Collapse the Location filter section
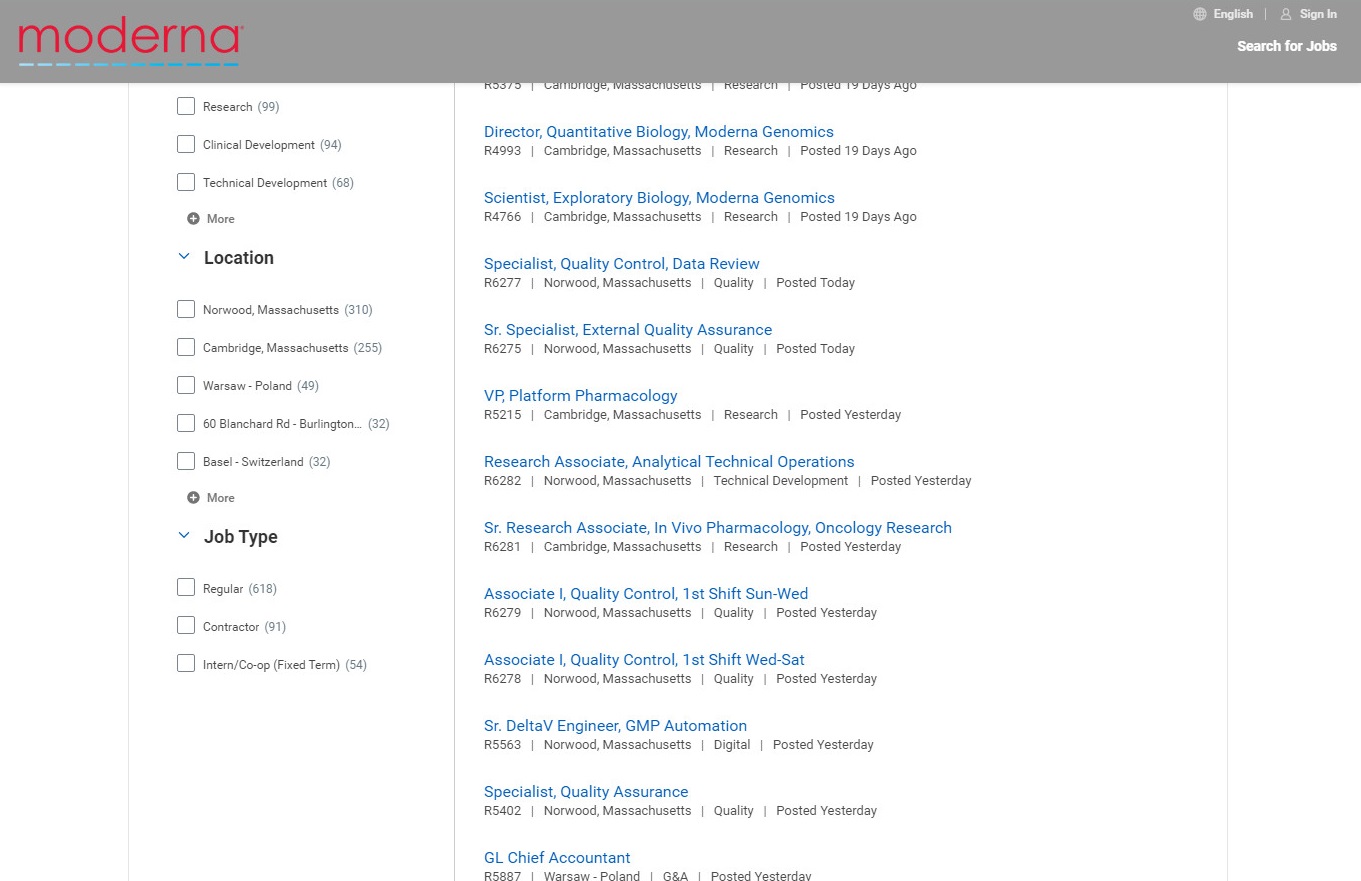 pos(184,257)
